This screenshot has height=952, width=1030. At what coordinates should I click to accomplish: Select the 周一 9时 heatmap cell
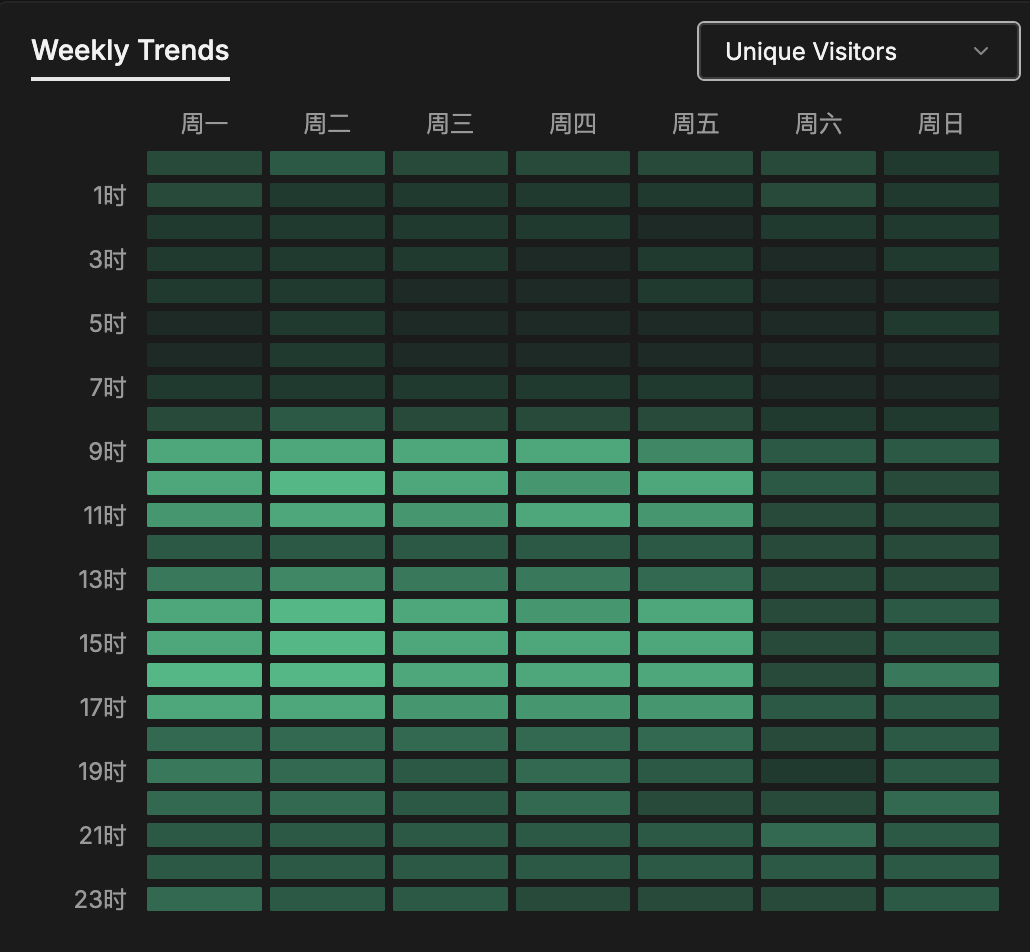point(204,451)
